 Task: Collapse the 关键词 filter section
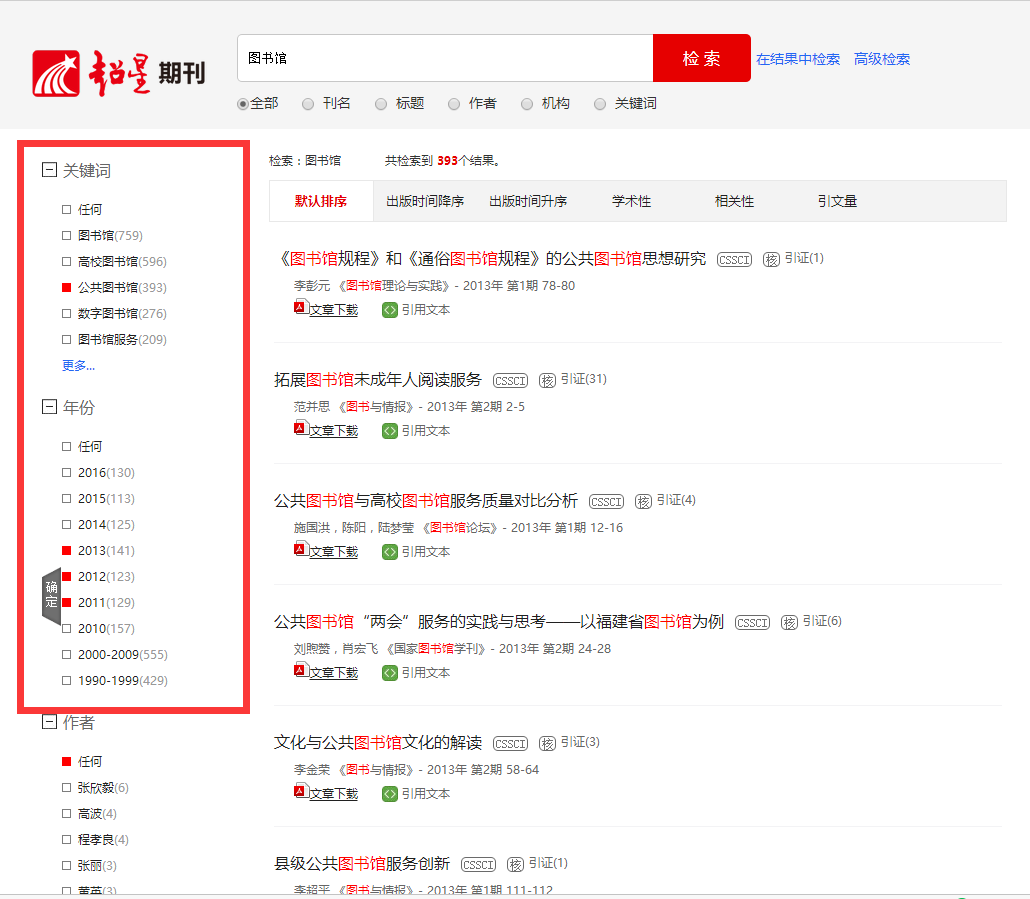[49, 170]
